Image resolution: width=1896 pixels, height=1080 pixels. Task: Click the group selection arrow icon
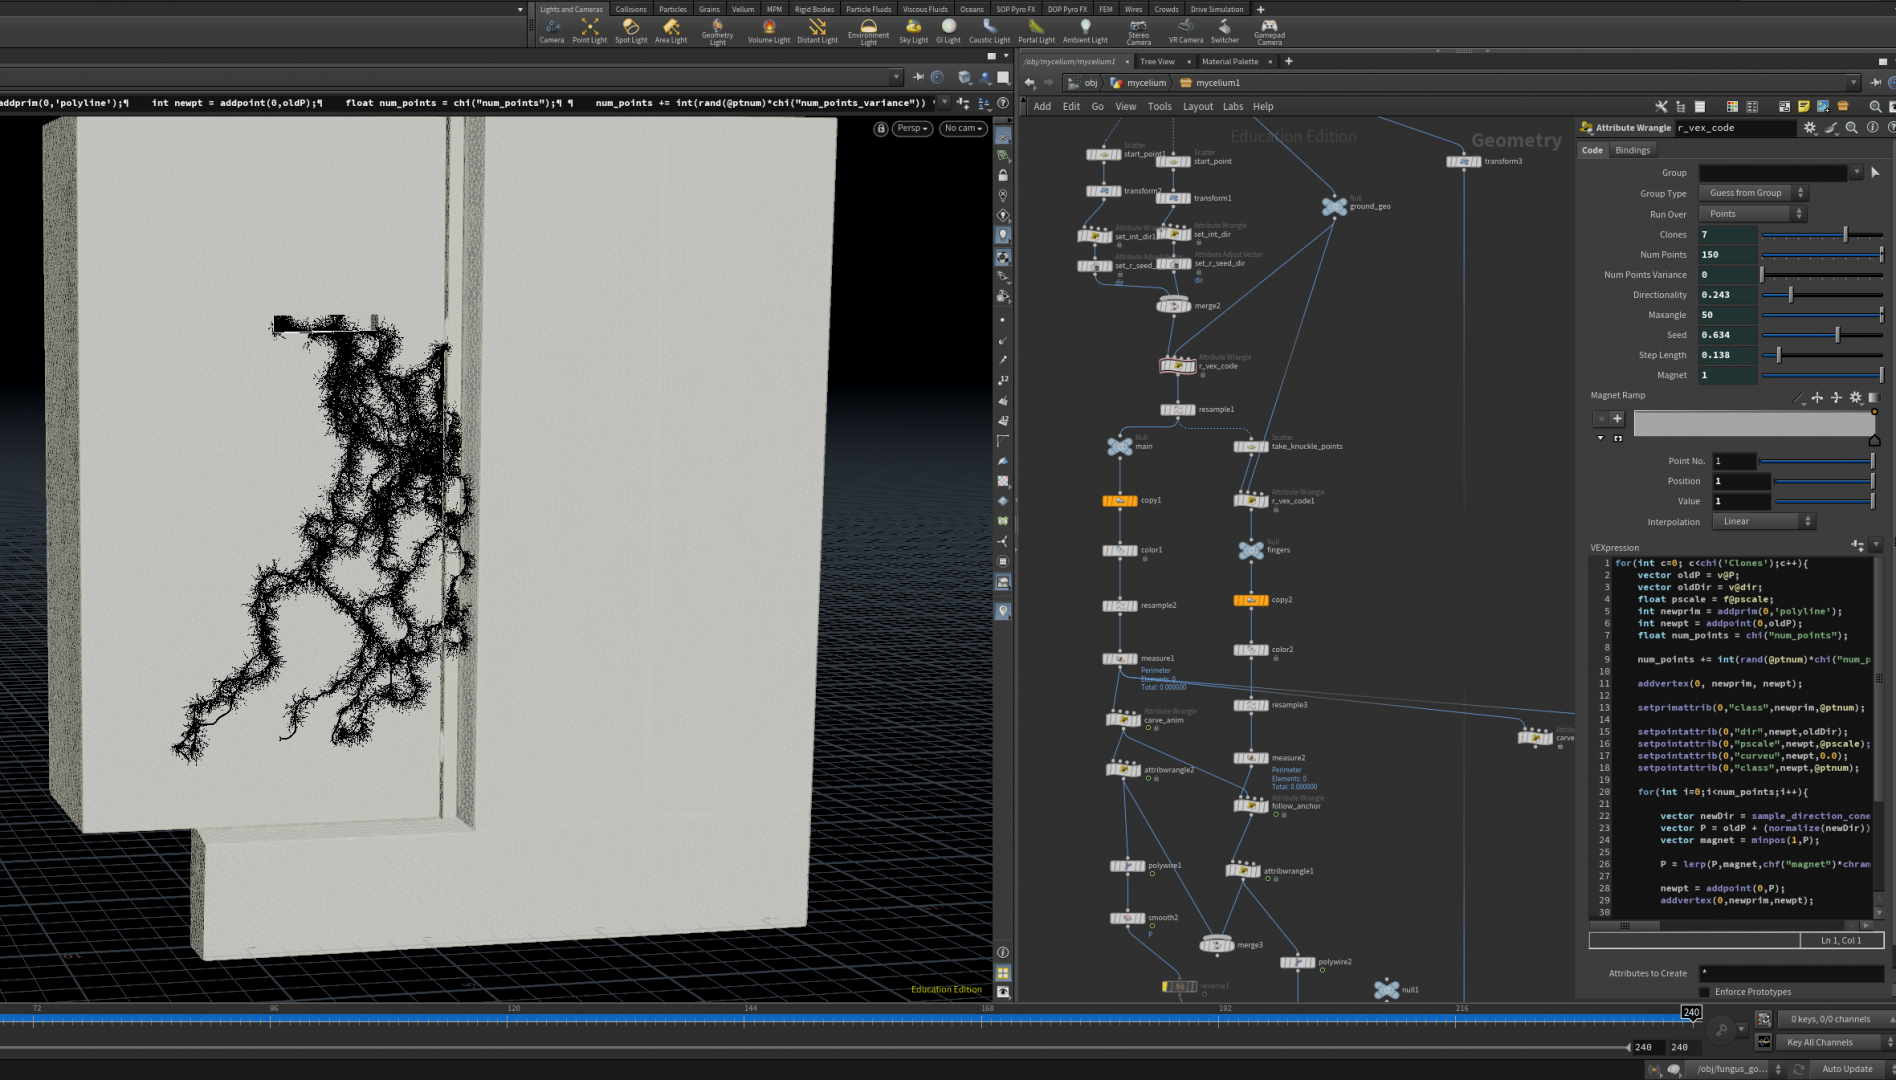pos(1875,173)
